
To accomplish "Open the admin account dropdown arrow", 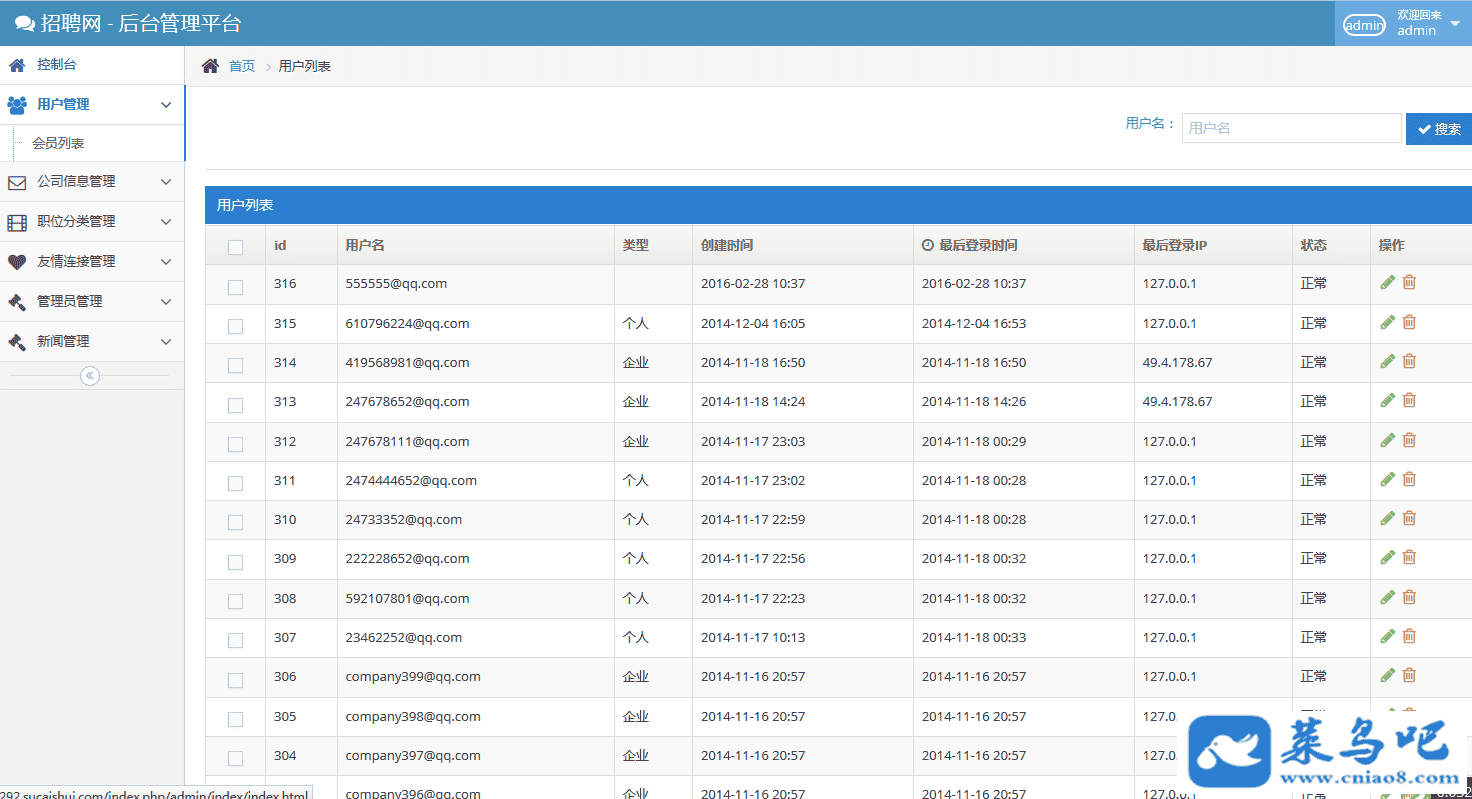I will [1455, 24].
